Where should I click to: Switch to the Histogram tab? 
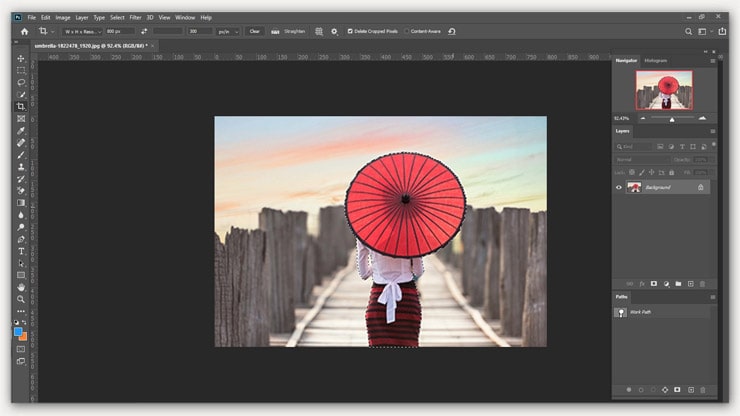pos(656,61)
